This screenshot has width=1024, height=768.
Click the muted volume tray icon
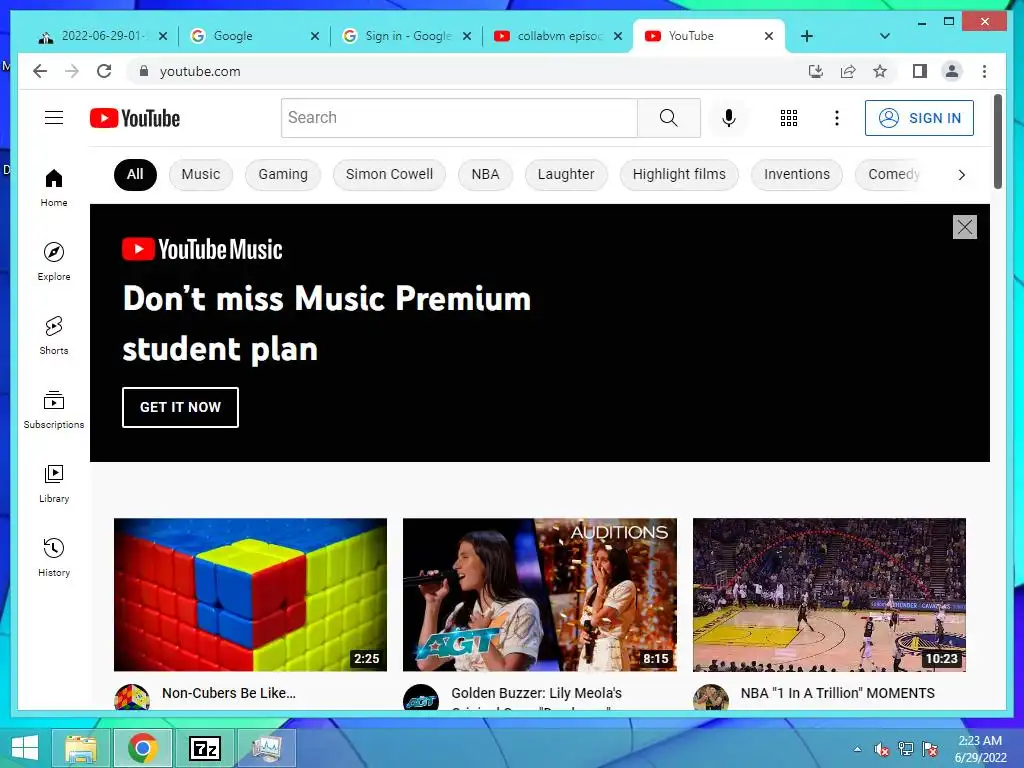point(882,749)
